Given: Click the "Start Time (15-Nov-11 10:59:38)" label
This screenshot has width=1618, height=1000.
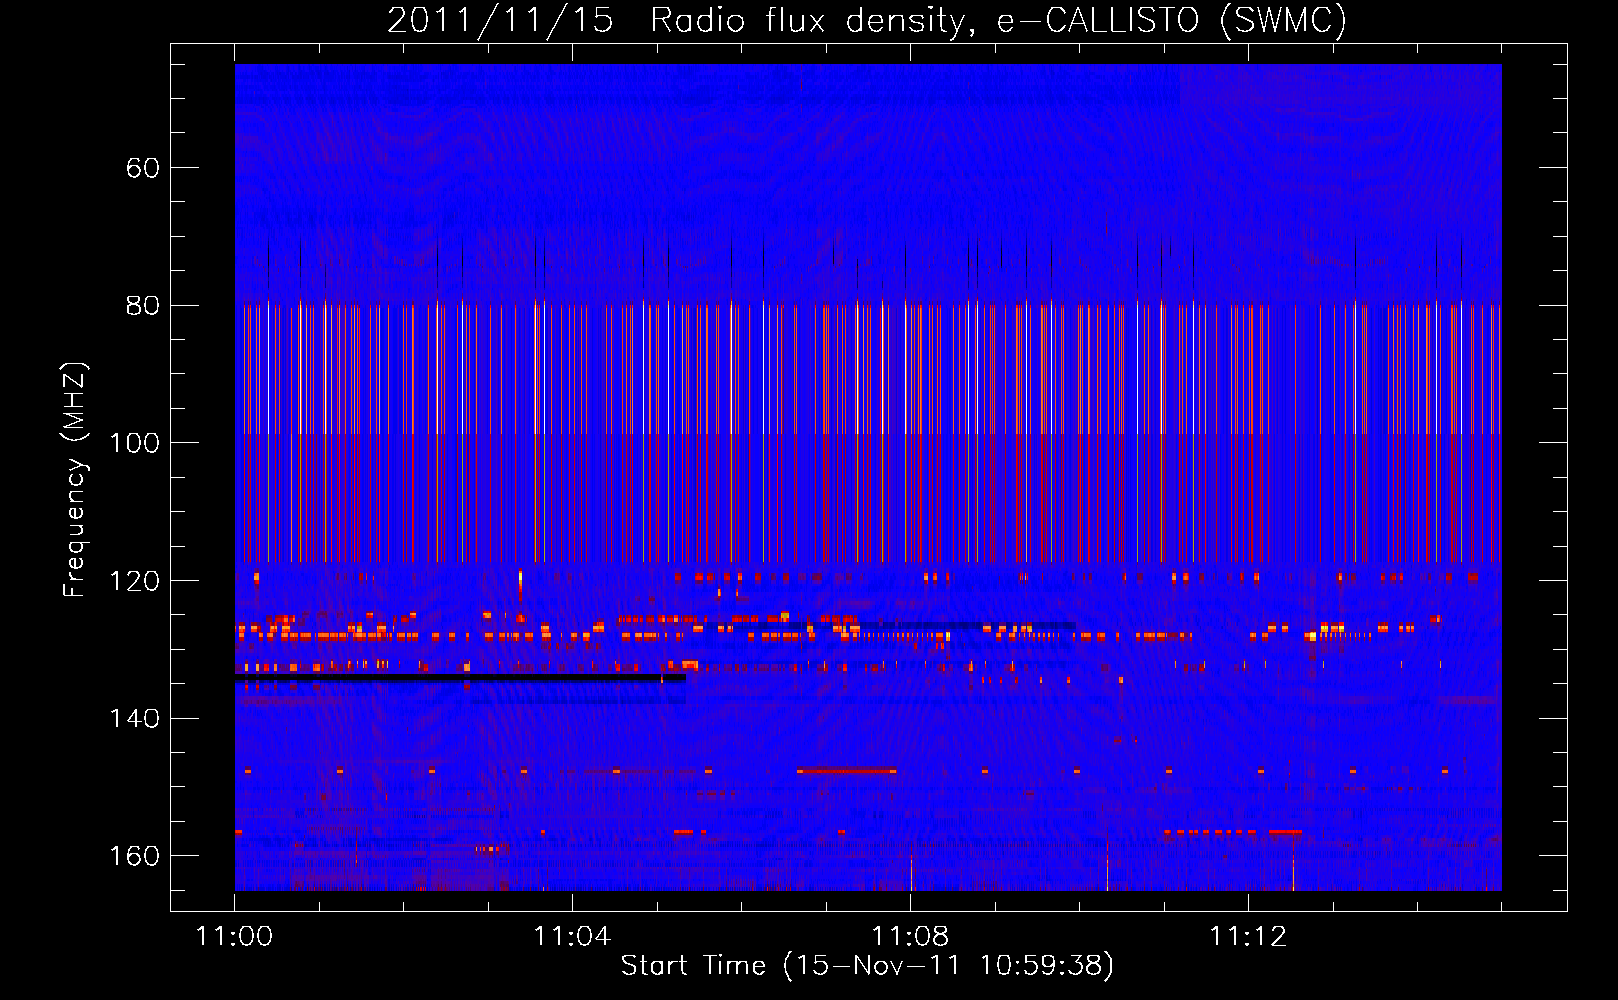Looking at the screenshot, I should coord(867,966).
